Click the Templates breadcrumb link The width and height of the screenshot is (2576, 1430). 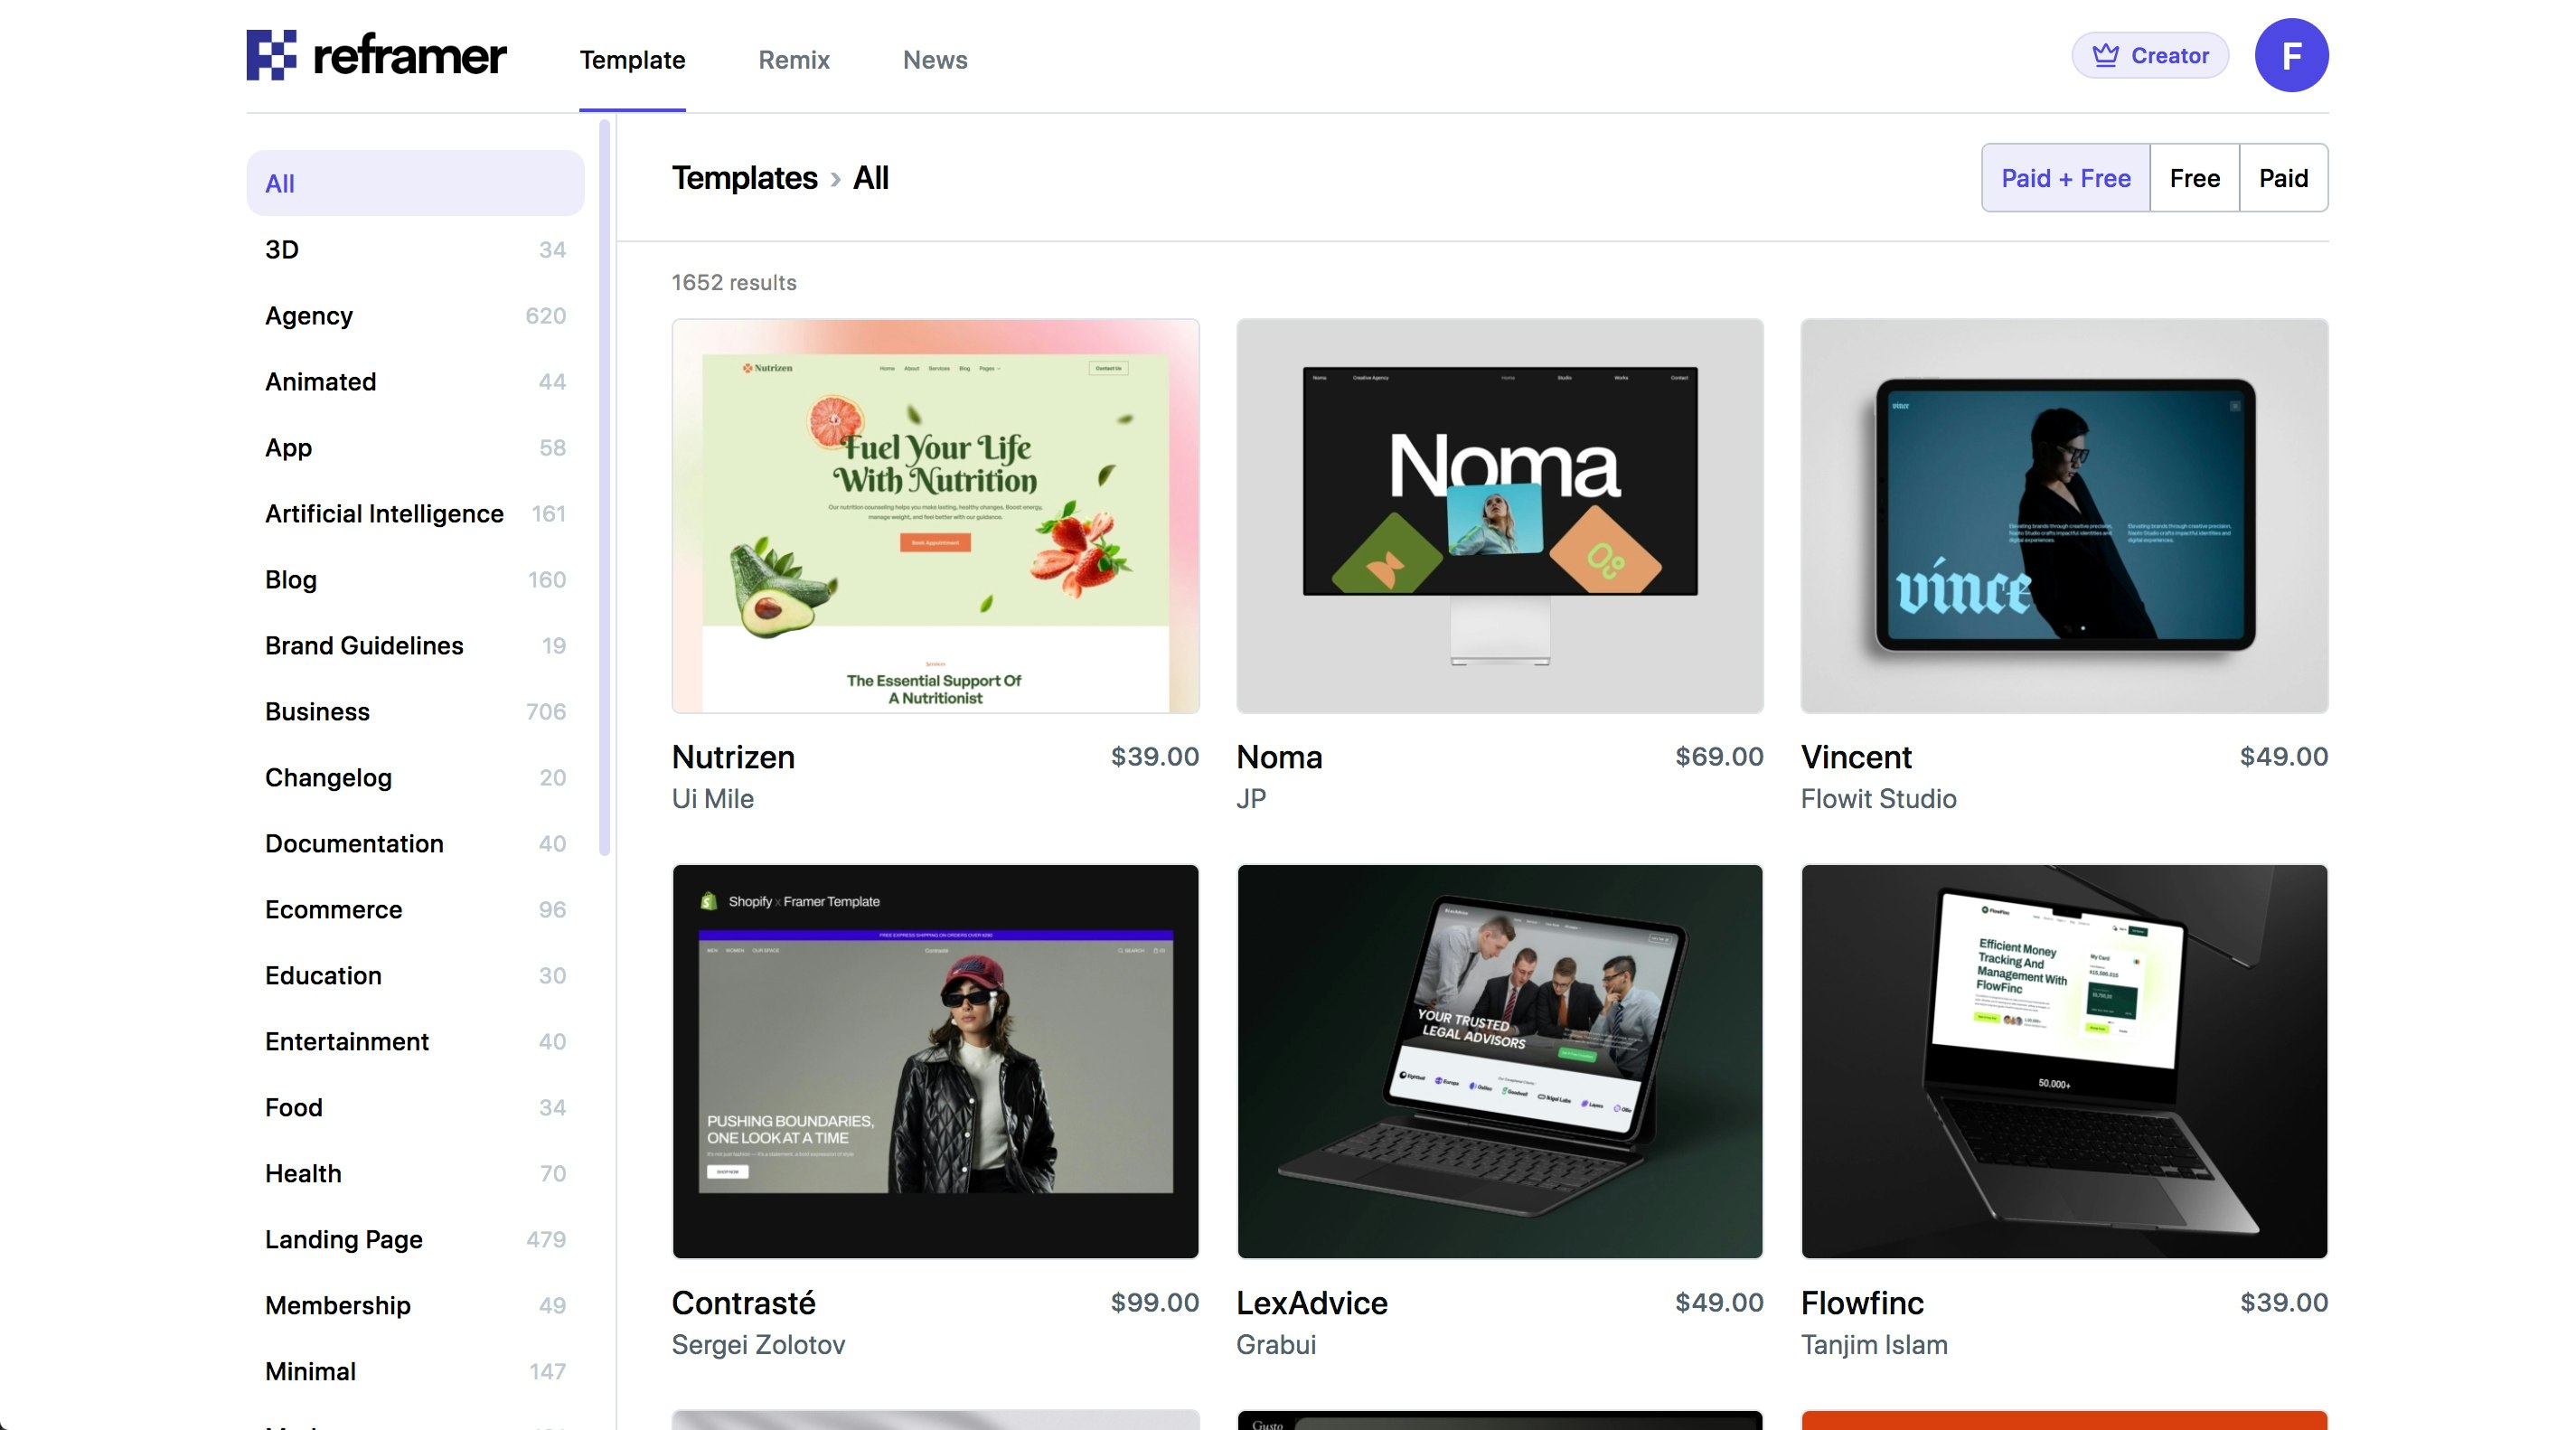point(744,178)
